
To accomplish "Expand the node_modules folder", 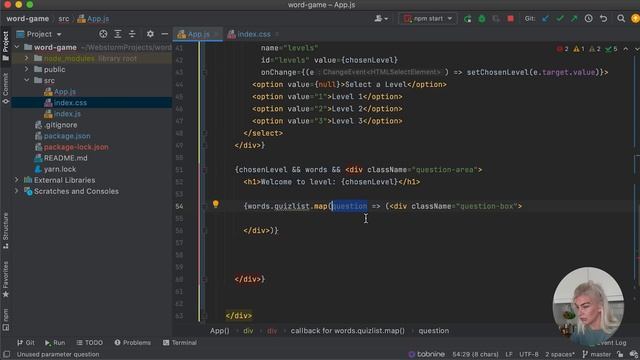I will click(27, 58).
